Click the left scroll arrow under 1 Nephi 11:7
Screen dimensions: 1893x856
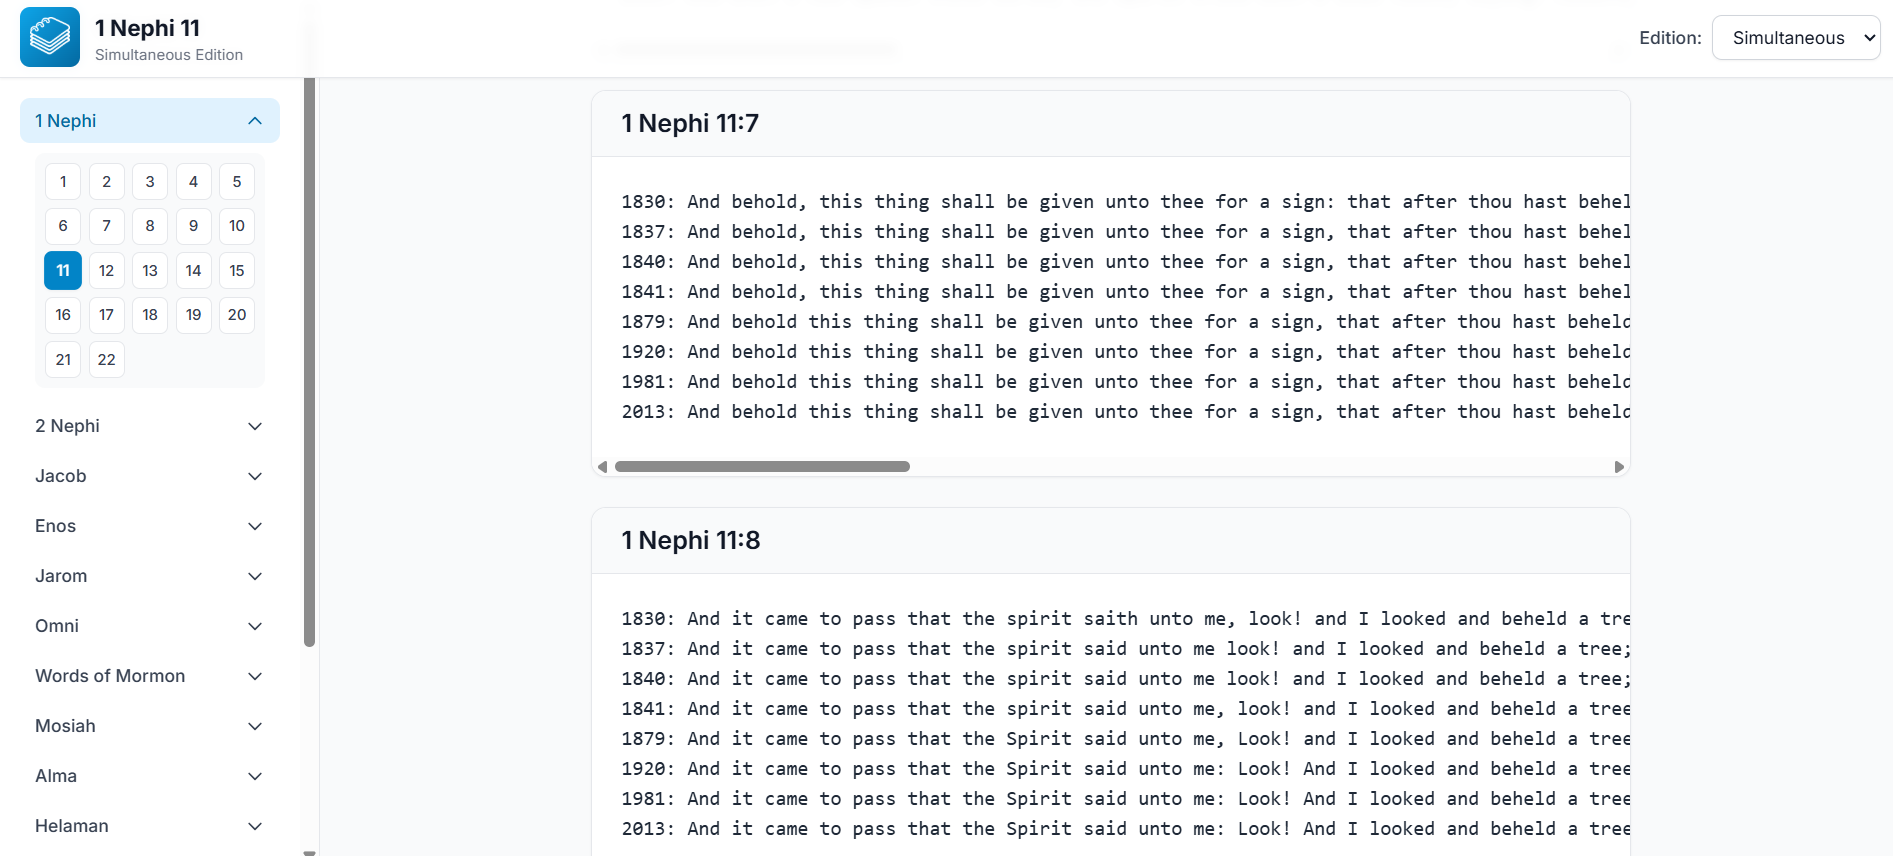click(602, 466)
